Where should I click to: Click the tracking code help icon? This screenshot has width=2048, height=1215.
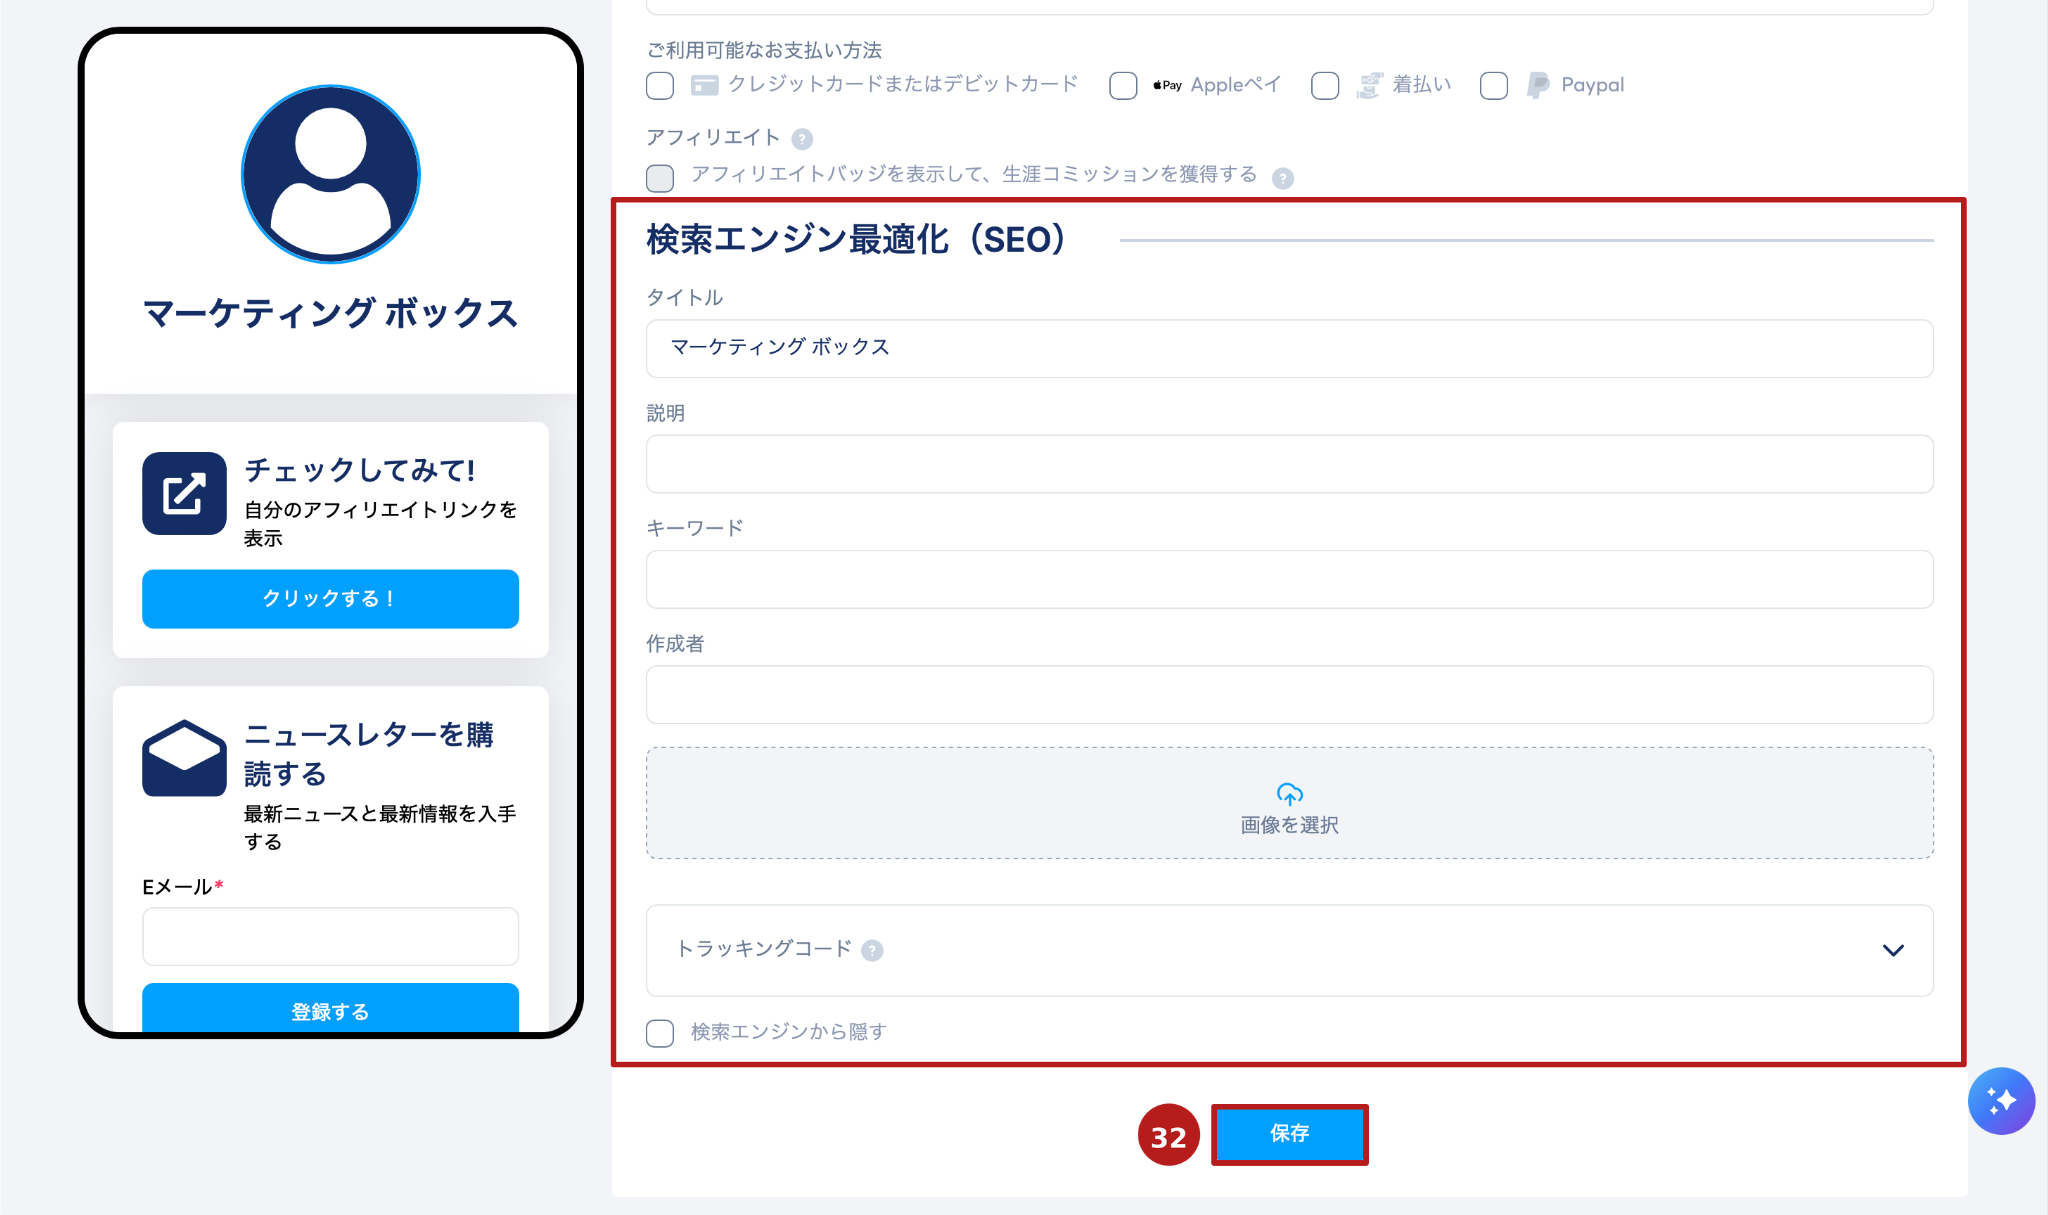click(872, 950)
